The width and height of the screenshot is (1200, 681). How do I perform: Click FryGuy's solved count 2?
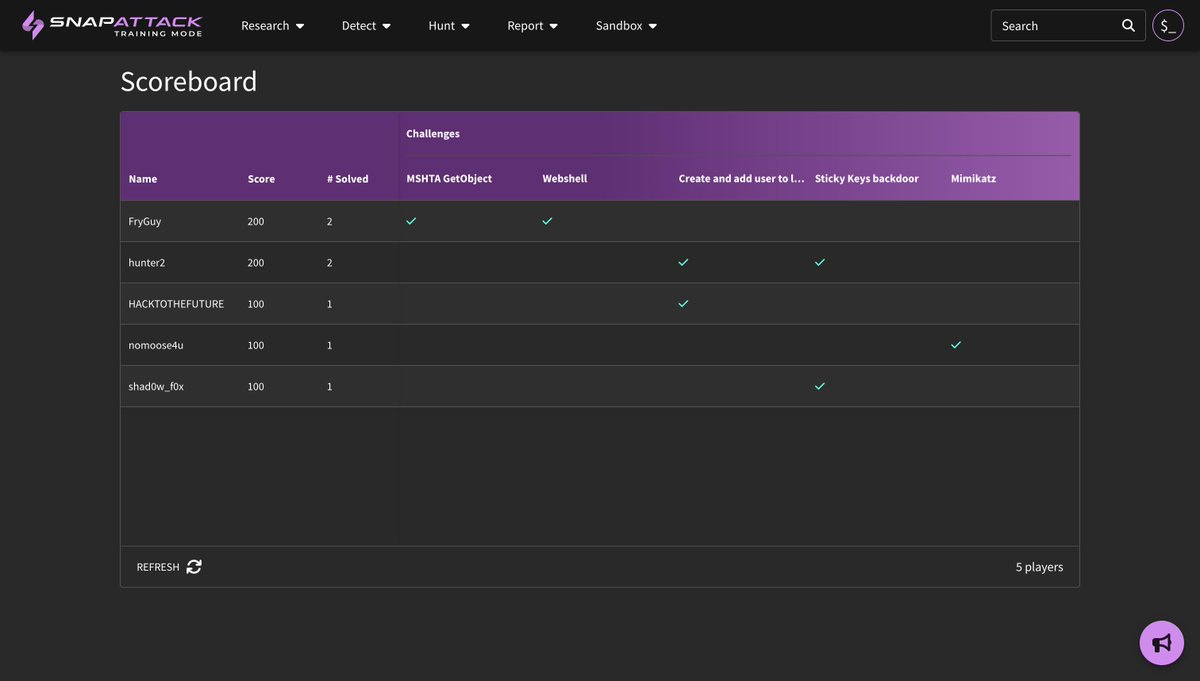[x=330, y=221]
